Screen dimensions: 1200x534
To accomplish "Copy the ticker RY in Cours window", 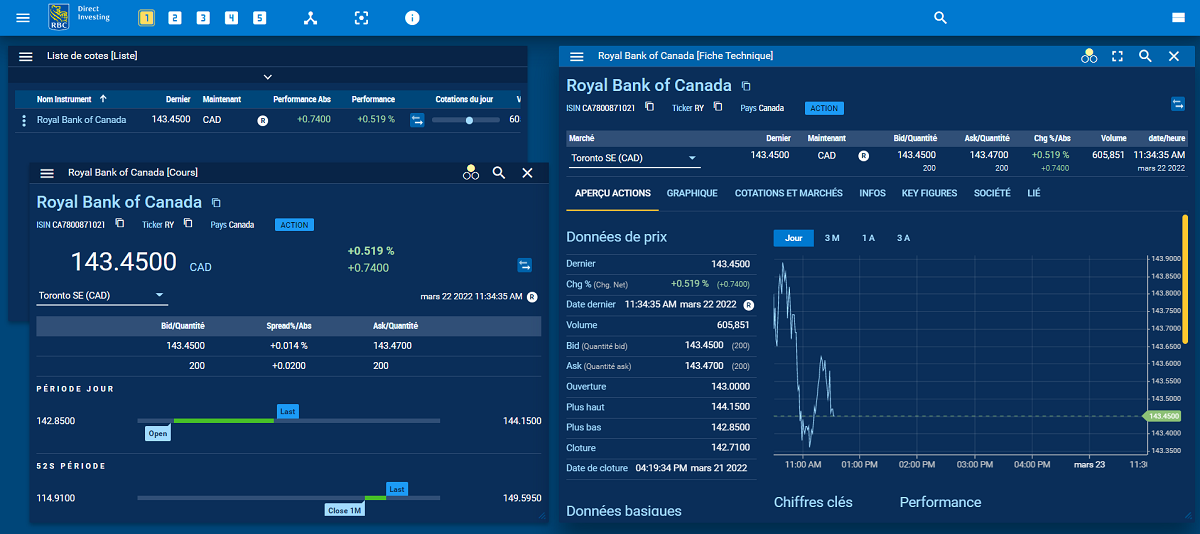I will [x=187, y=224].
